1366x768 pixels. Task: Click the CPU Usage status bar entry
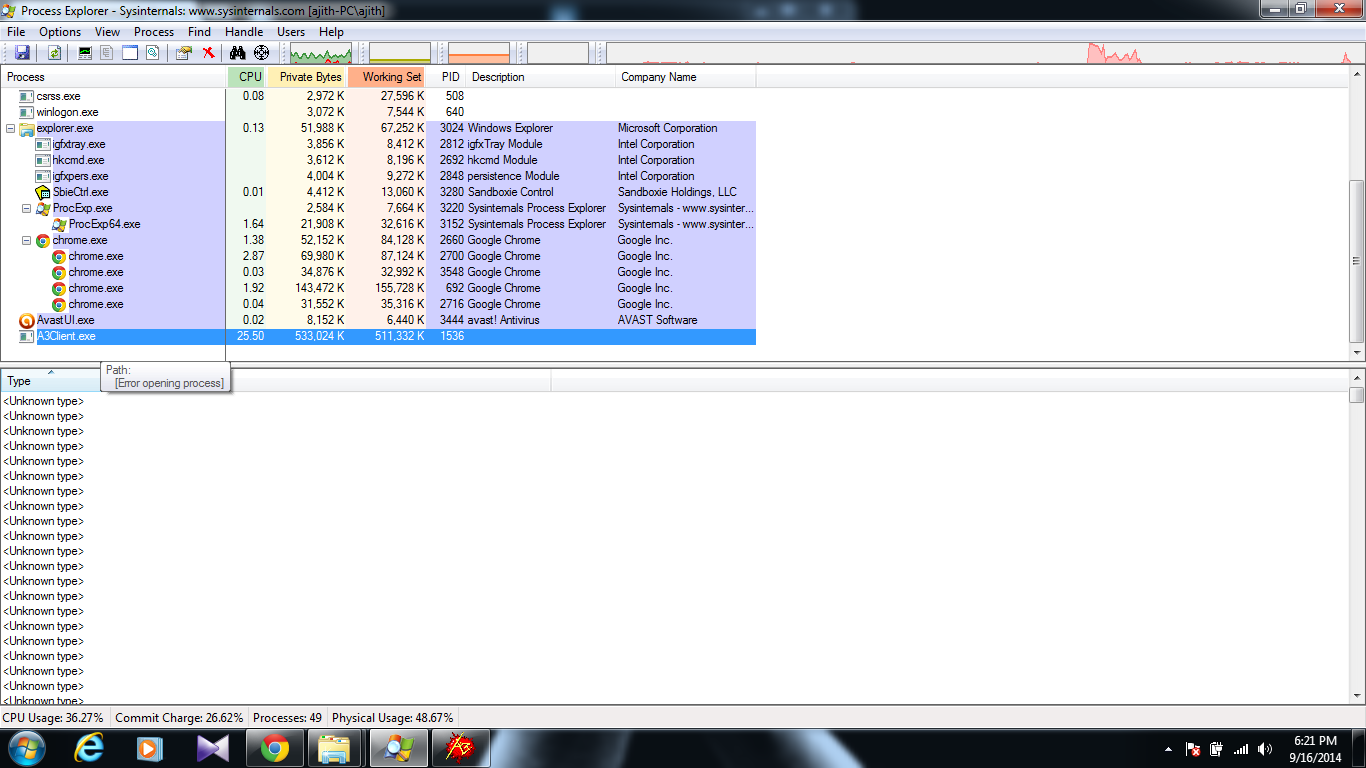(x=53, y=718)
